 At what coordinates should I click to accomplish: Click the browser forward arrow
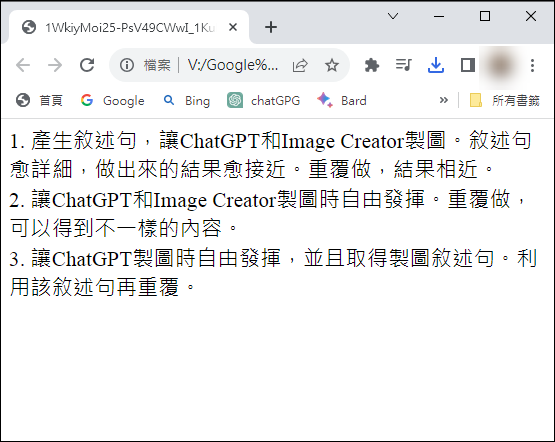[55, 65]
